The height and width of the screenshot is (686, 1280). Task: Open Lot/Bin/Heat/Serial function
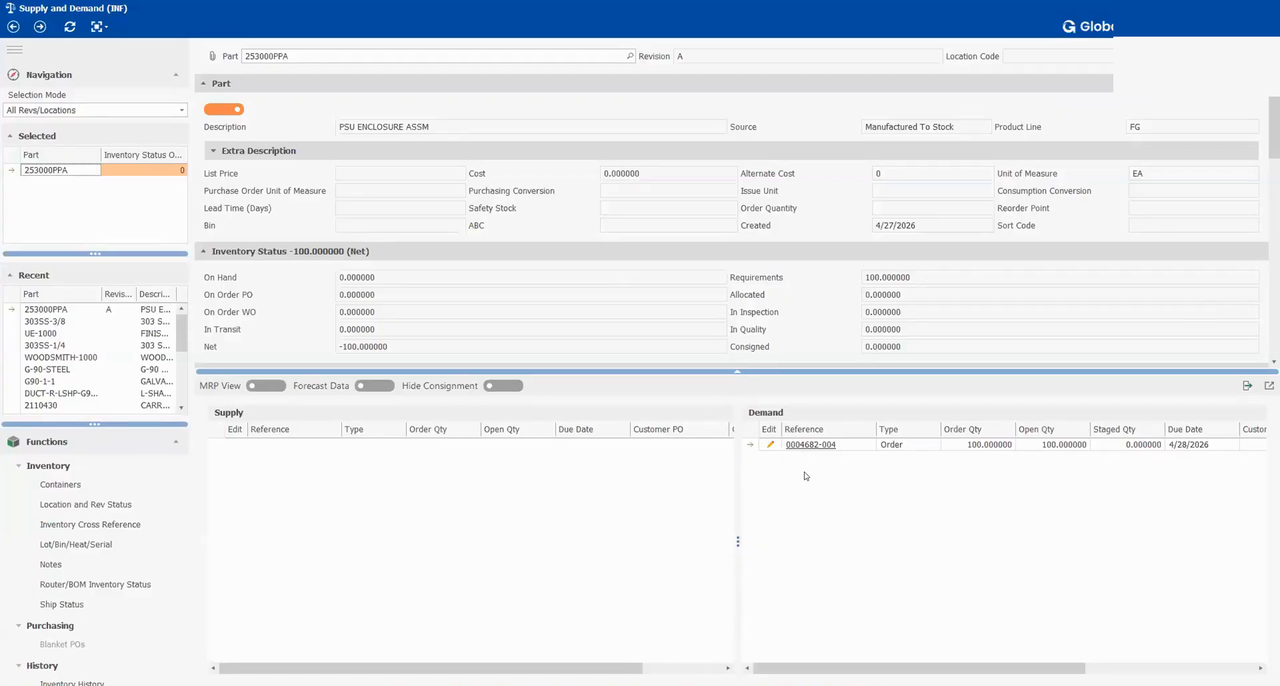(76, 545)
